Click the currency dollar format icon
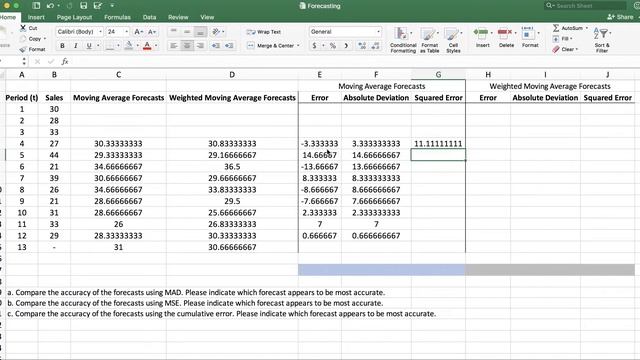Screen dimensions: 640x360 314,46
